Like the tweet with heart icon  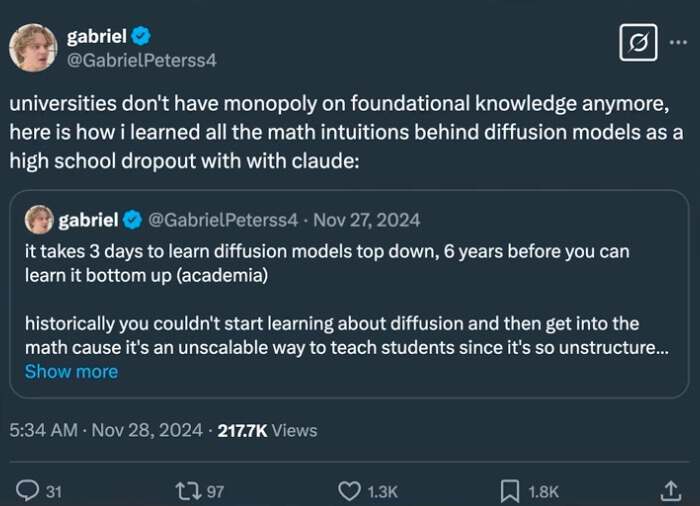click(x=348, y=491)
